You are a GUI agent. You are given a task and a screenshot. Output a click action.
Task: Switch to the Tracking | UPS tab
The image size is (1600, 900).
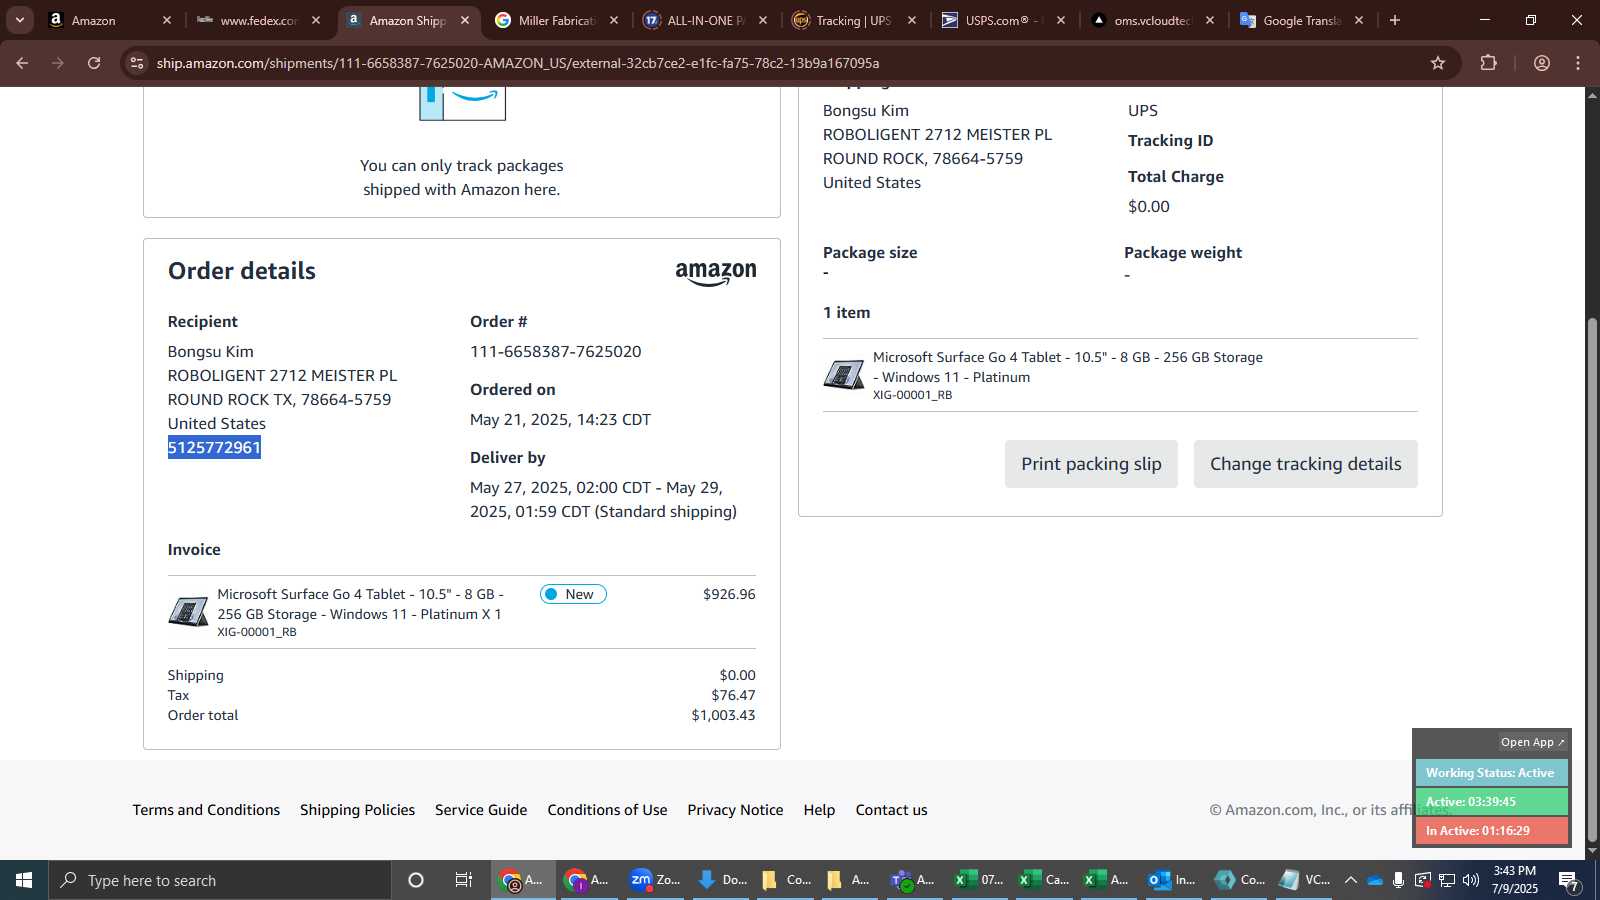click(854, 20)
